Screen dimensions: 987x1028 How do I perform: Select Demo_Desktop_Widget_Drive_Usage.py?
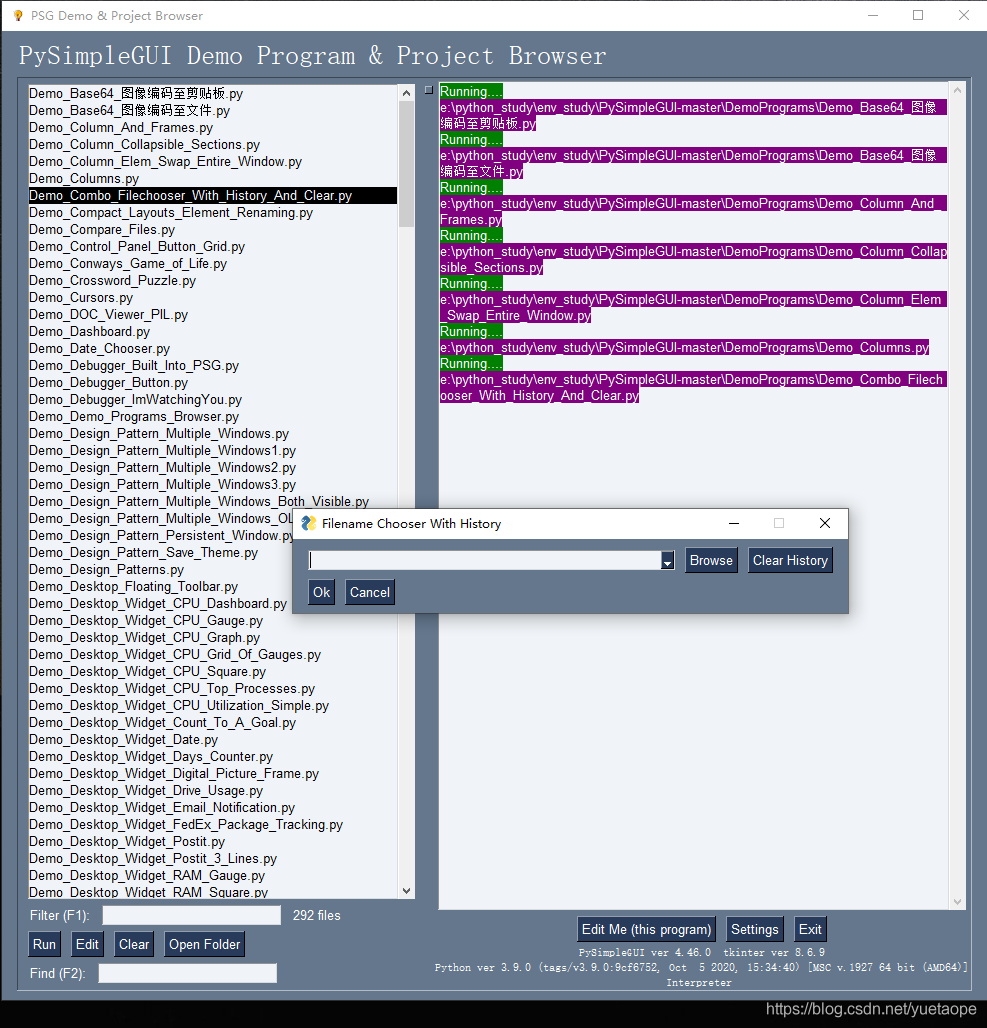[212, 791]
